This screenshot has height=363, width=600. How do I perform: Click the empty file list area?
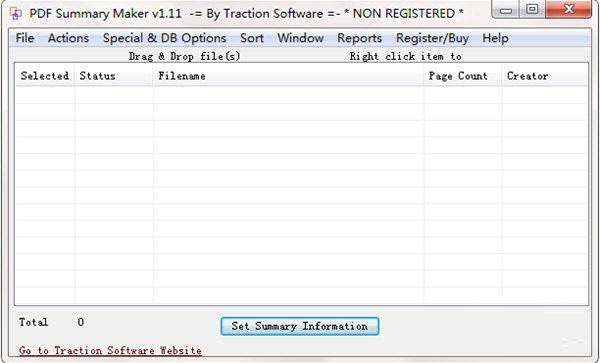click(301, 195)
